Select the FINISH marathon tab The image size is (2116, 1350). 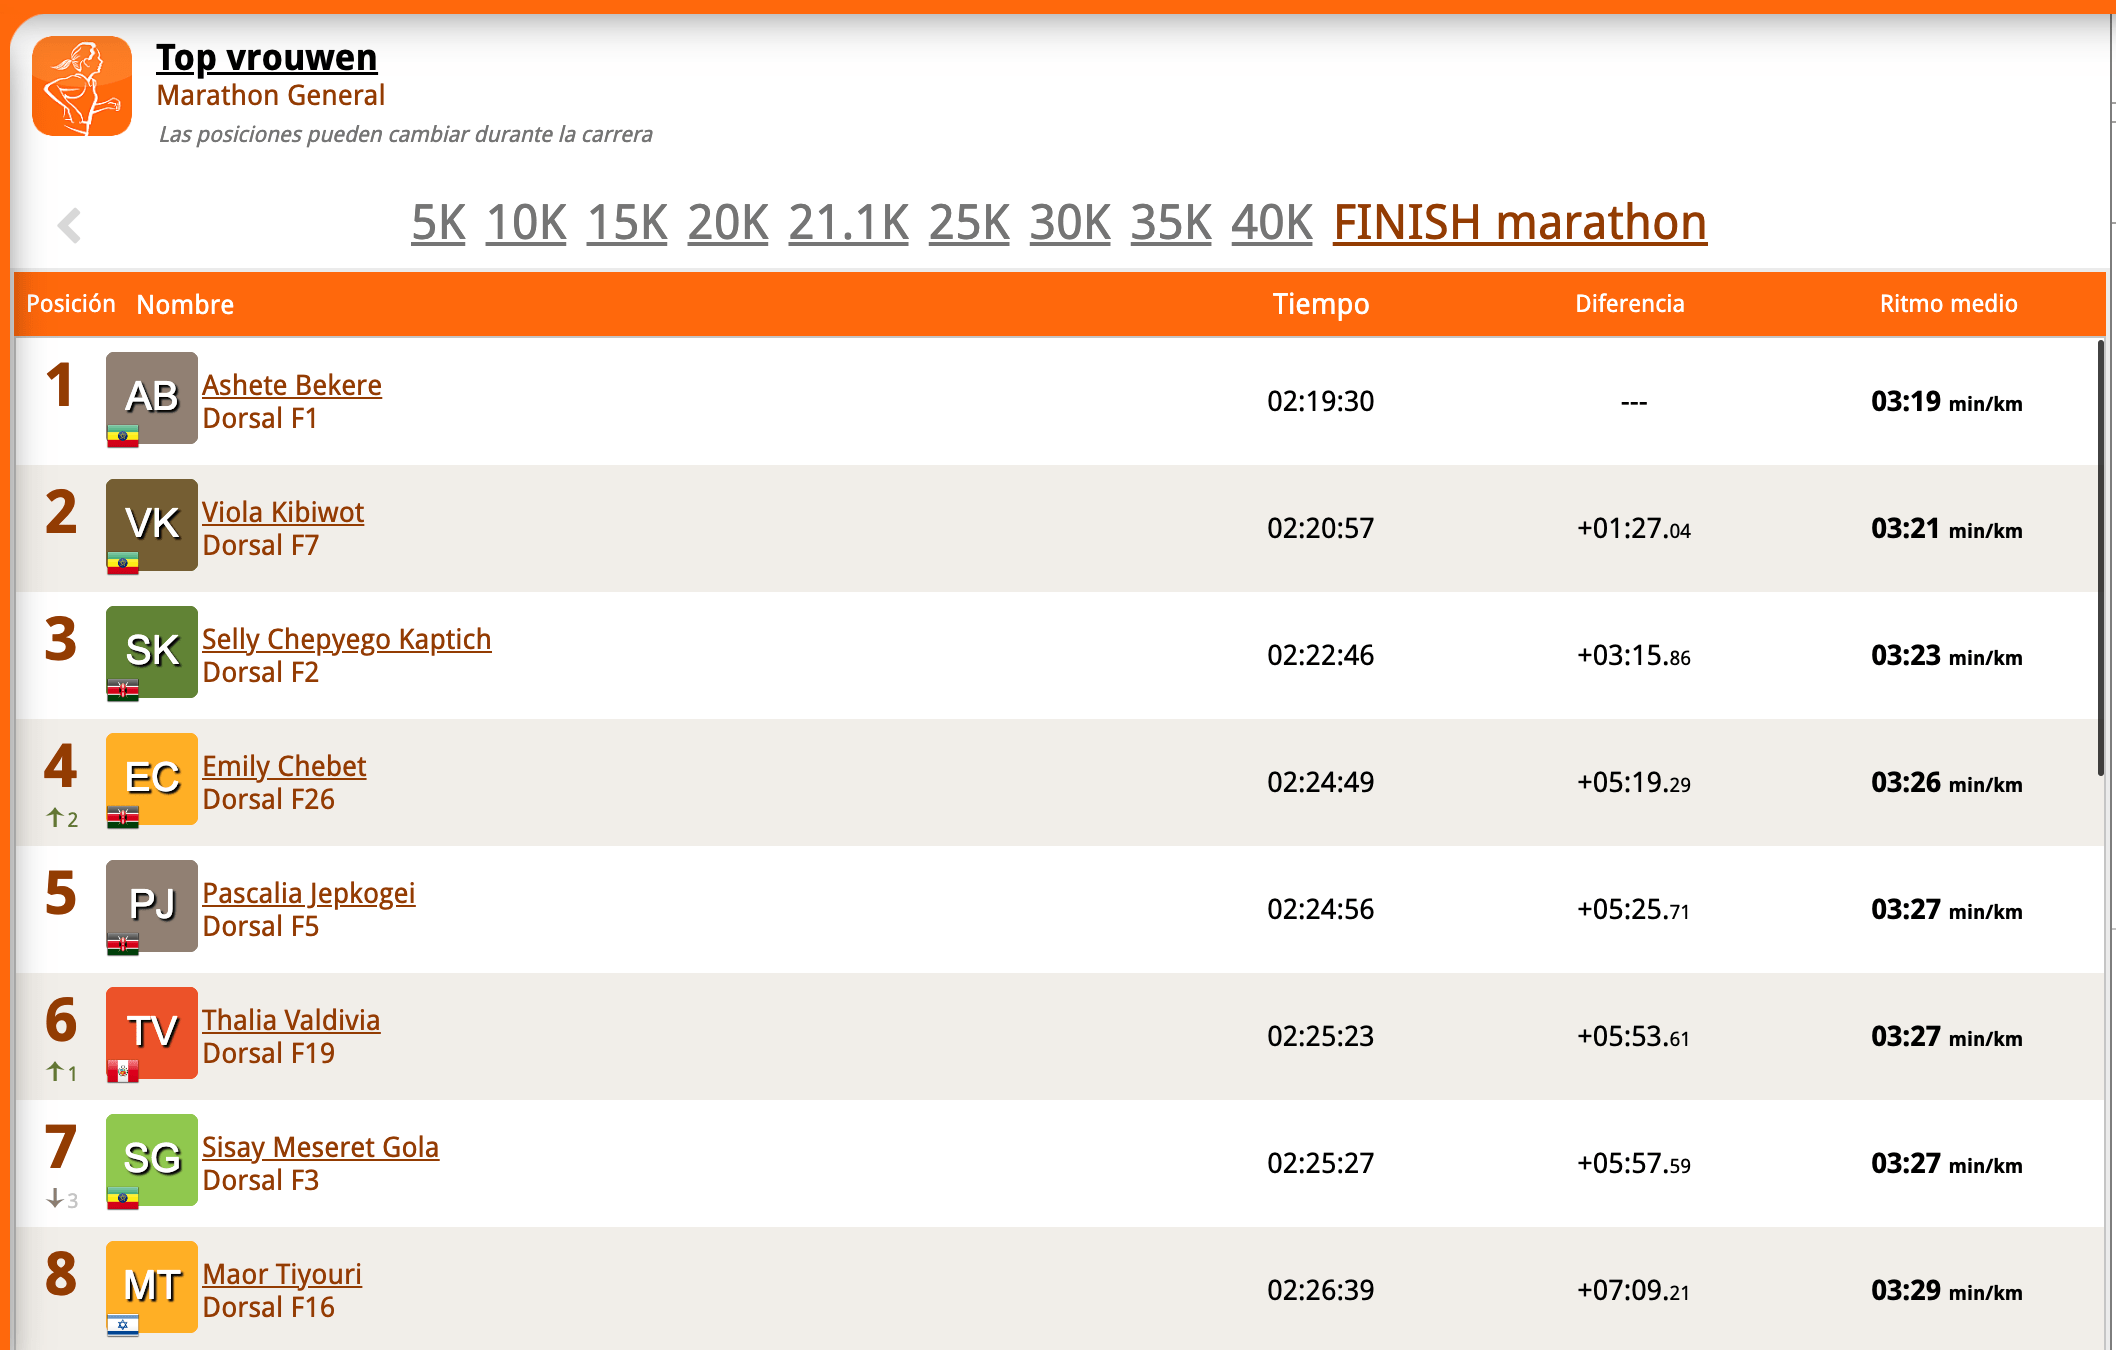coord(1519,223)
